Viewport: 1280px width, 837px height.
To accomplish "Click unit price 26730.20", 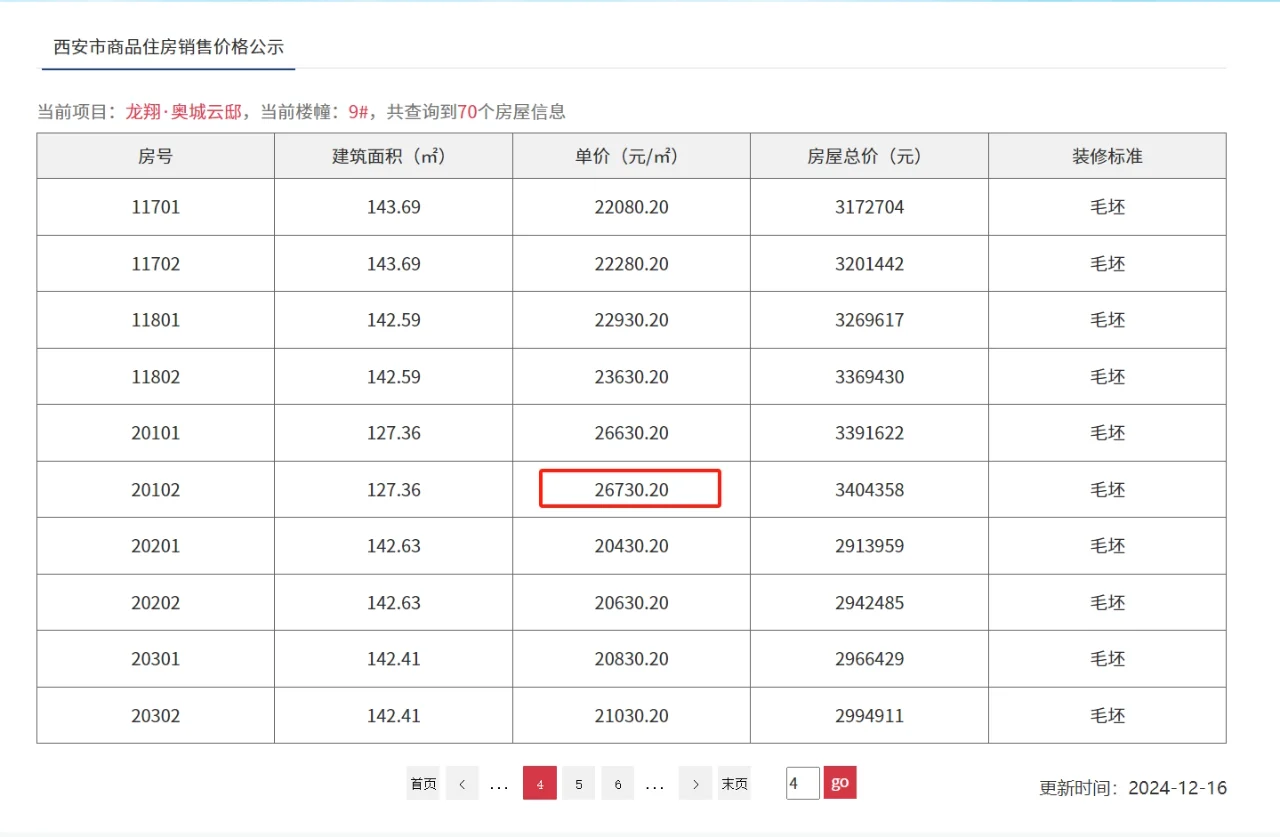I will (631, 490).
